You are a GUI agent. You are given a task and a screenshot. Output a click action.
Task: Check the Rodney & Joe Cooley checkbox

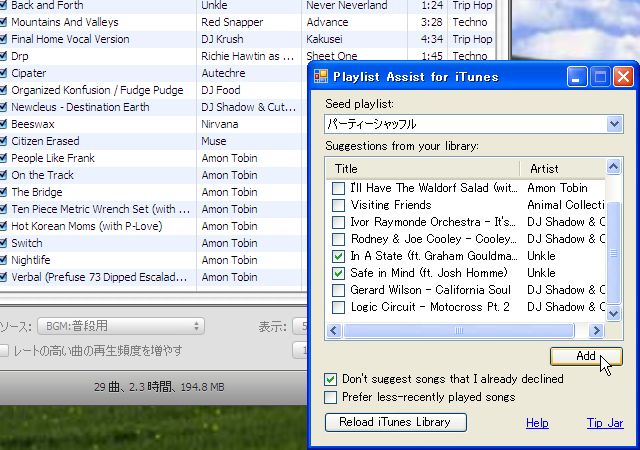click(x=338, y=239)
